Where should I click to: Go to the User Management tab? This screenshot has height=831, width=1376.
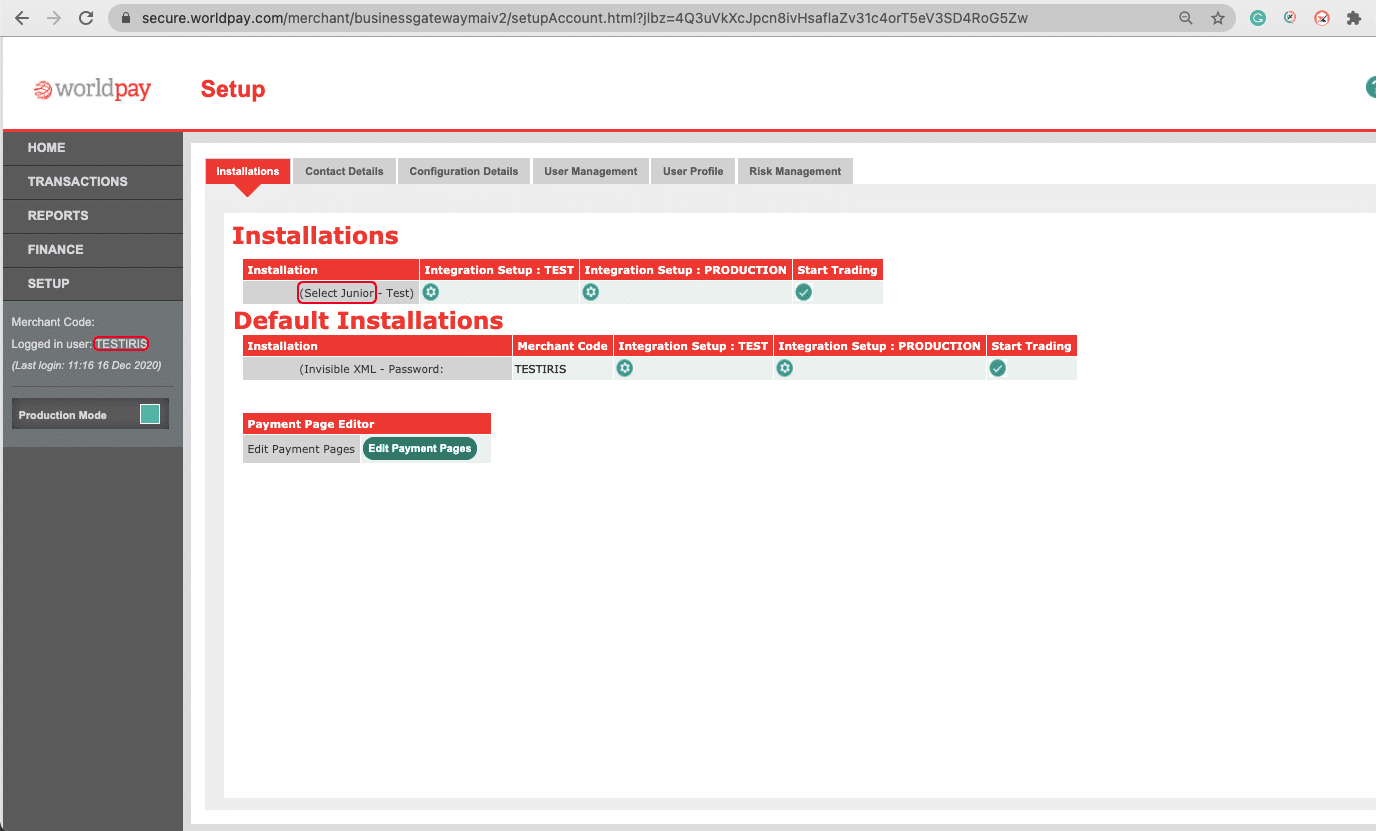[590, 171]
